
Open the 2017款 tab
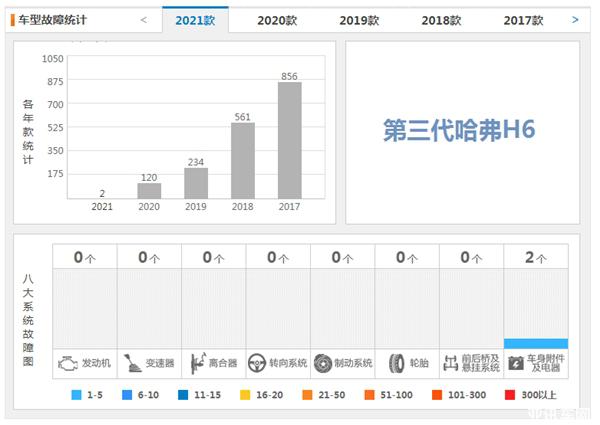point(523,20)
